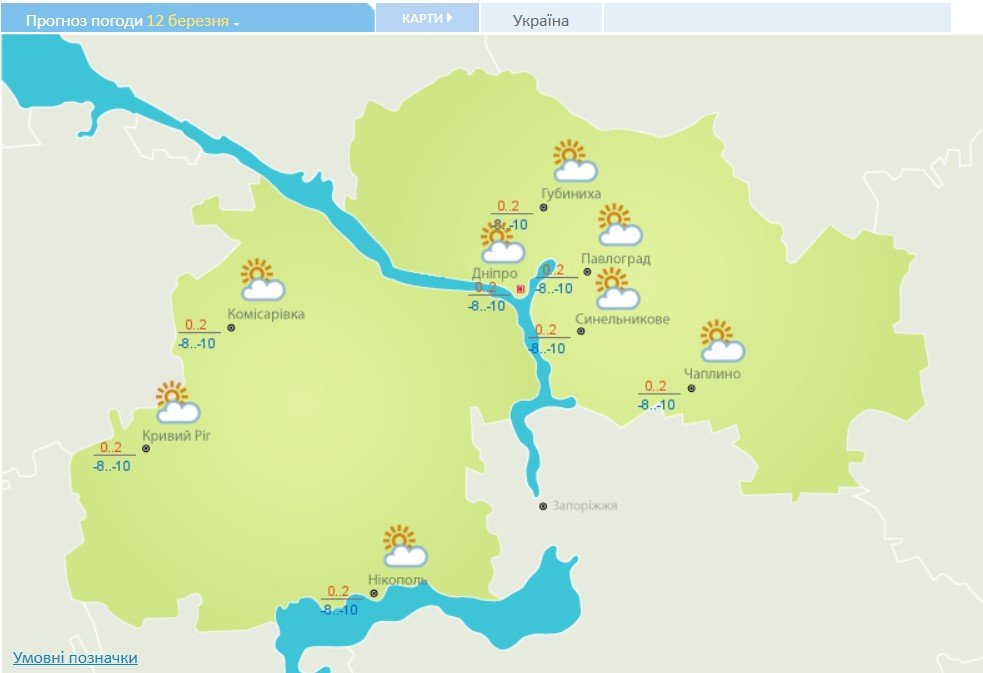Viewport: 983px width, 673px height.
Task: Click the weather icon above Чаплино
Action: 722,342
